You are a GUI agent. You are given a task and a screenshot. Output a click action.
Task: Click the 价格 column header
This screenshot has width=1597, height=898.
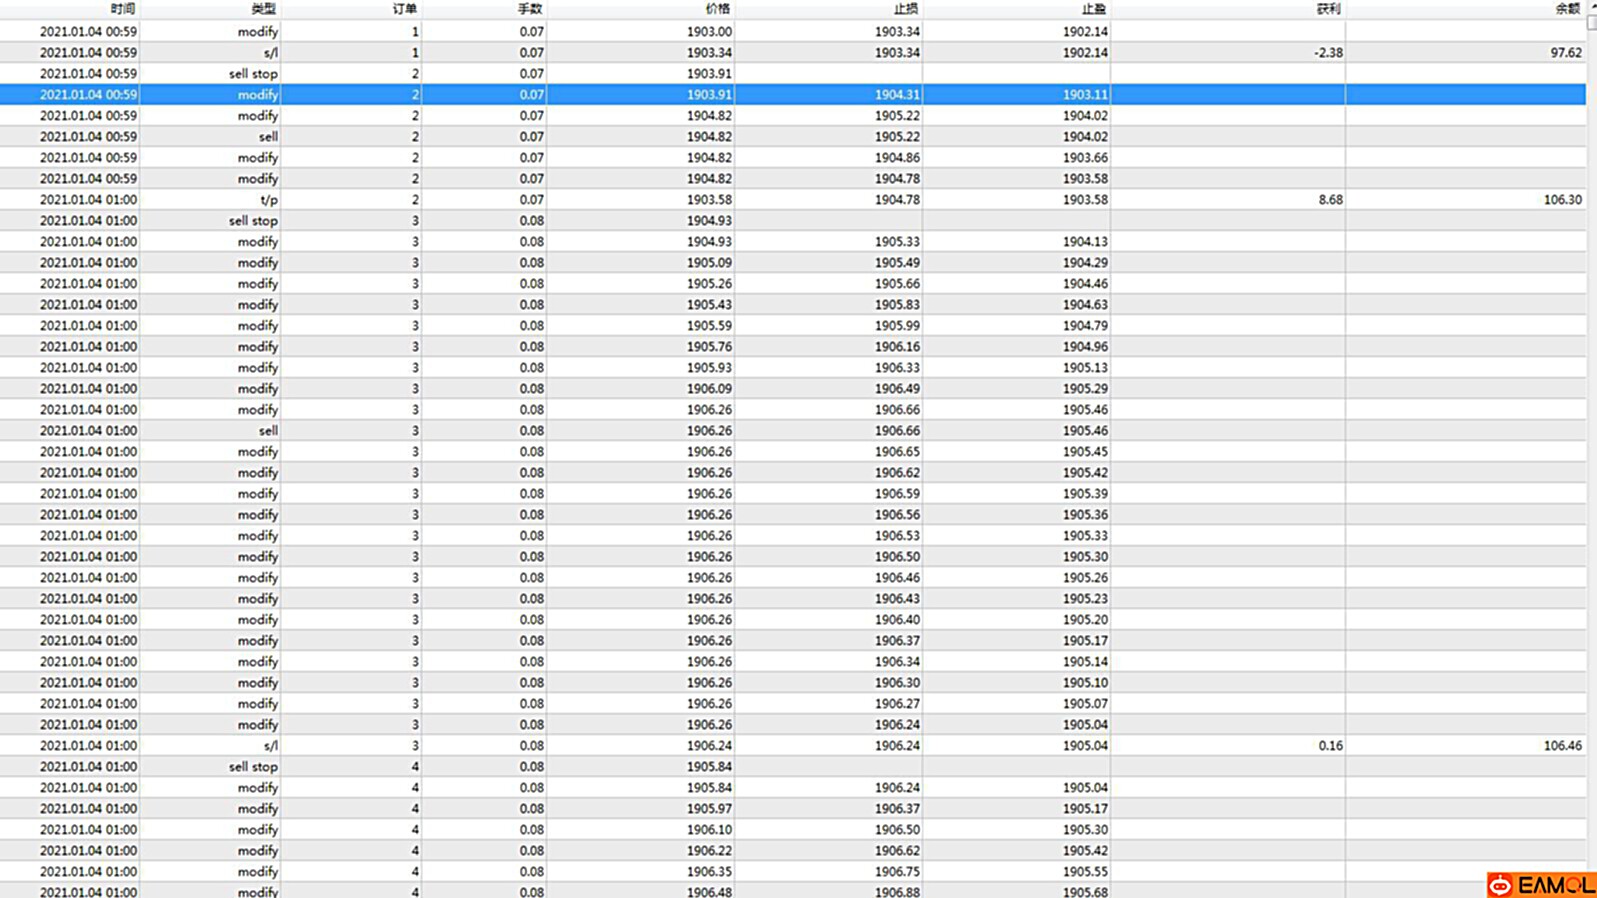click(x=718, y=9)
